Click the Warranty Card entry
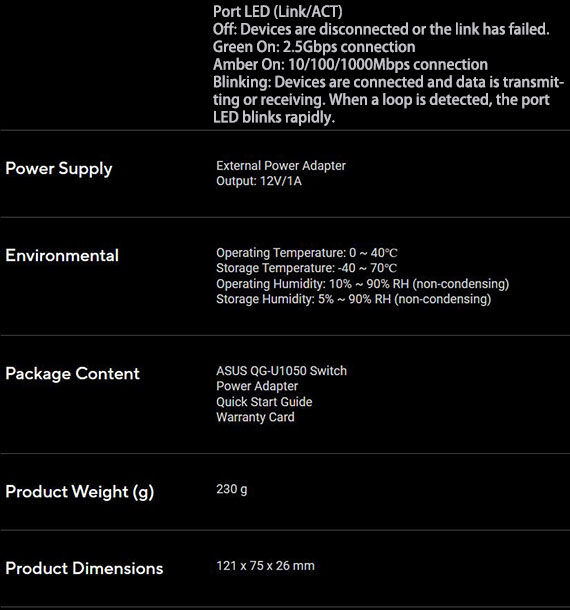 255,417
